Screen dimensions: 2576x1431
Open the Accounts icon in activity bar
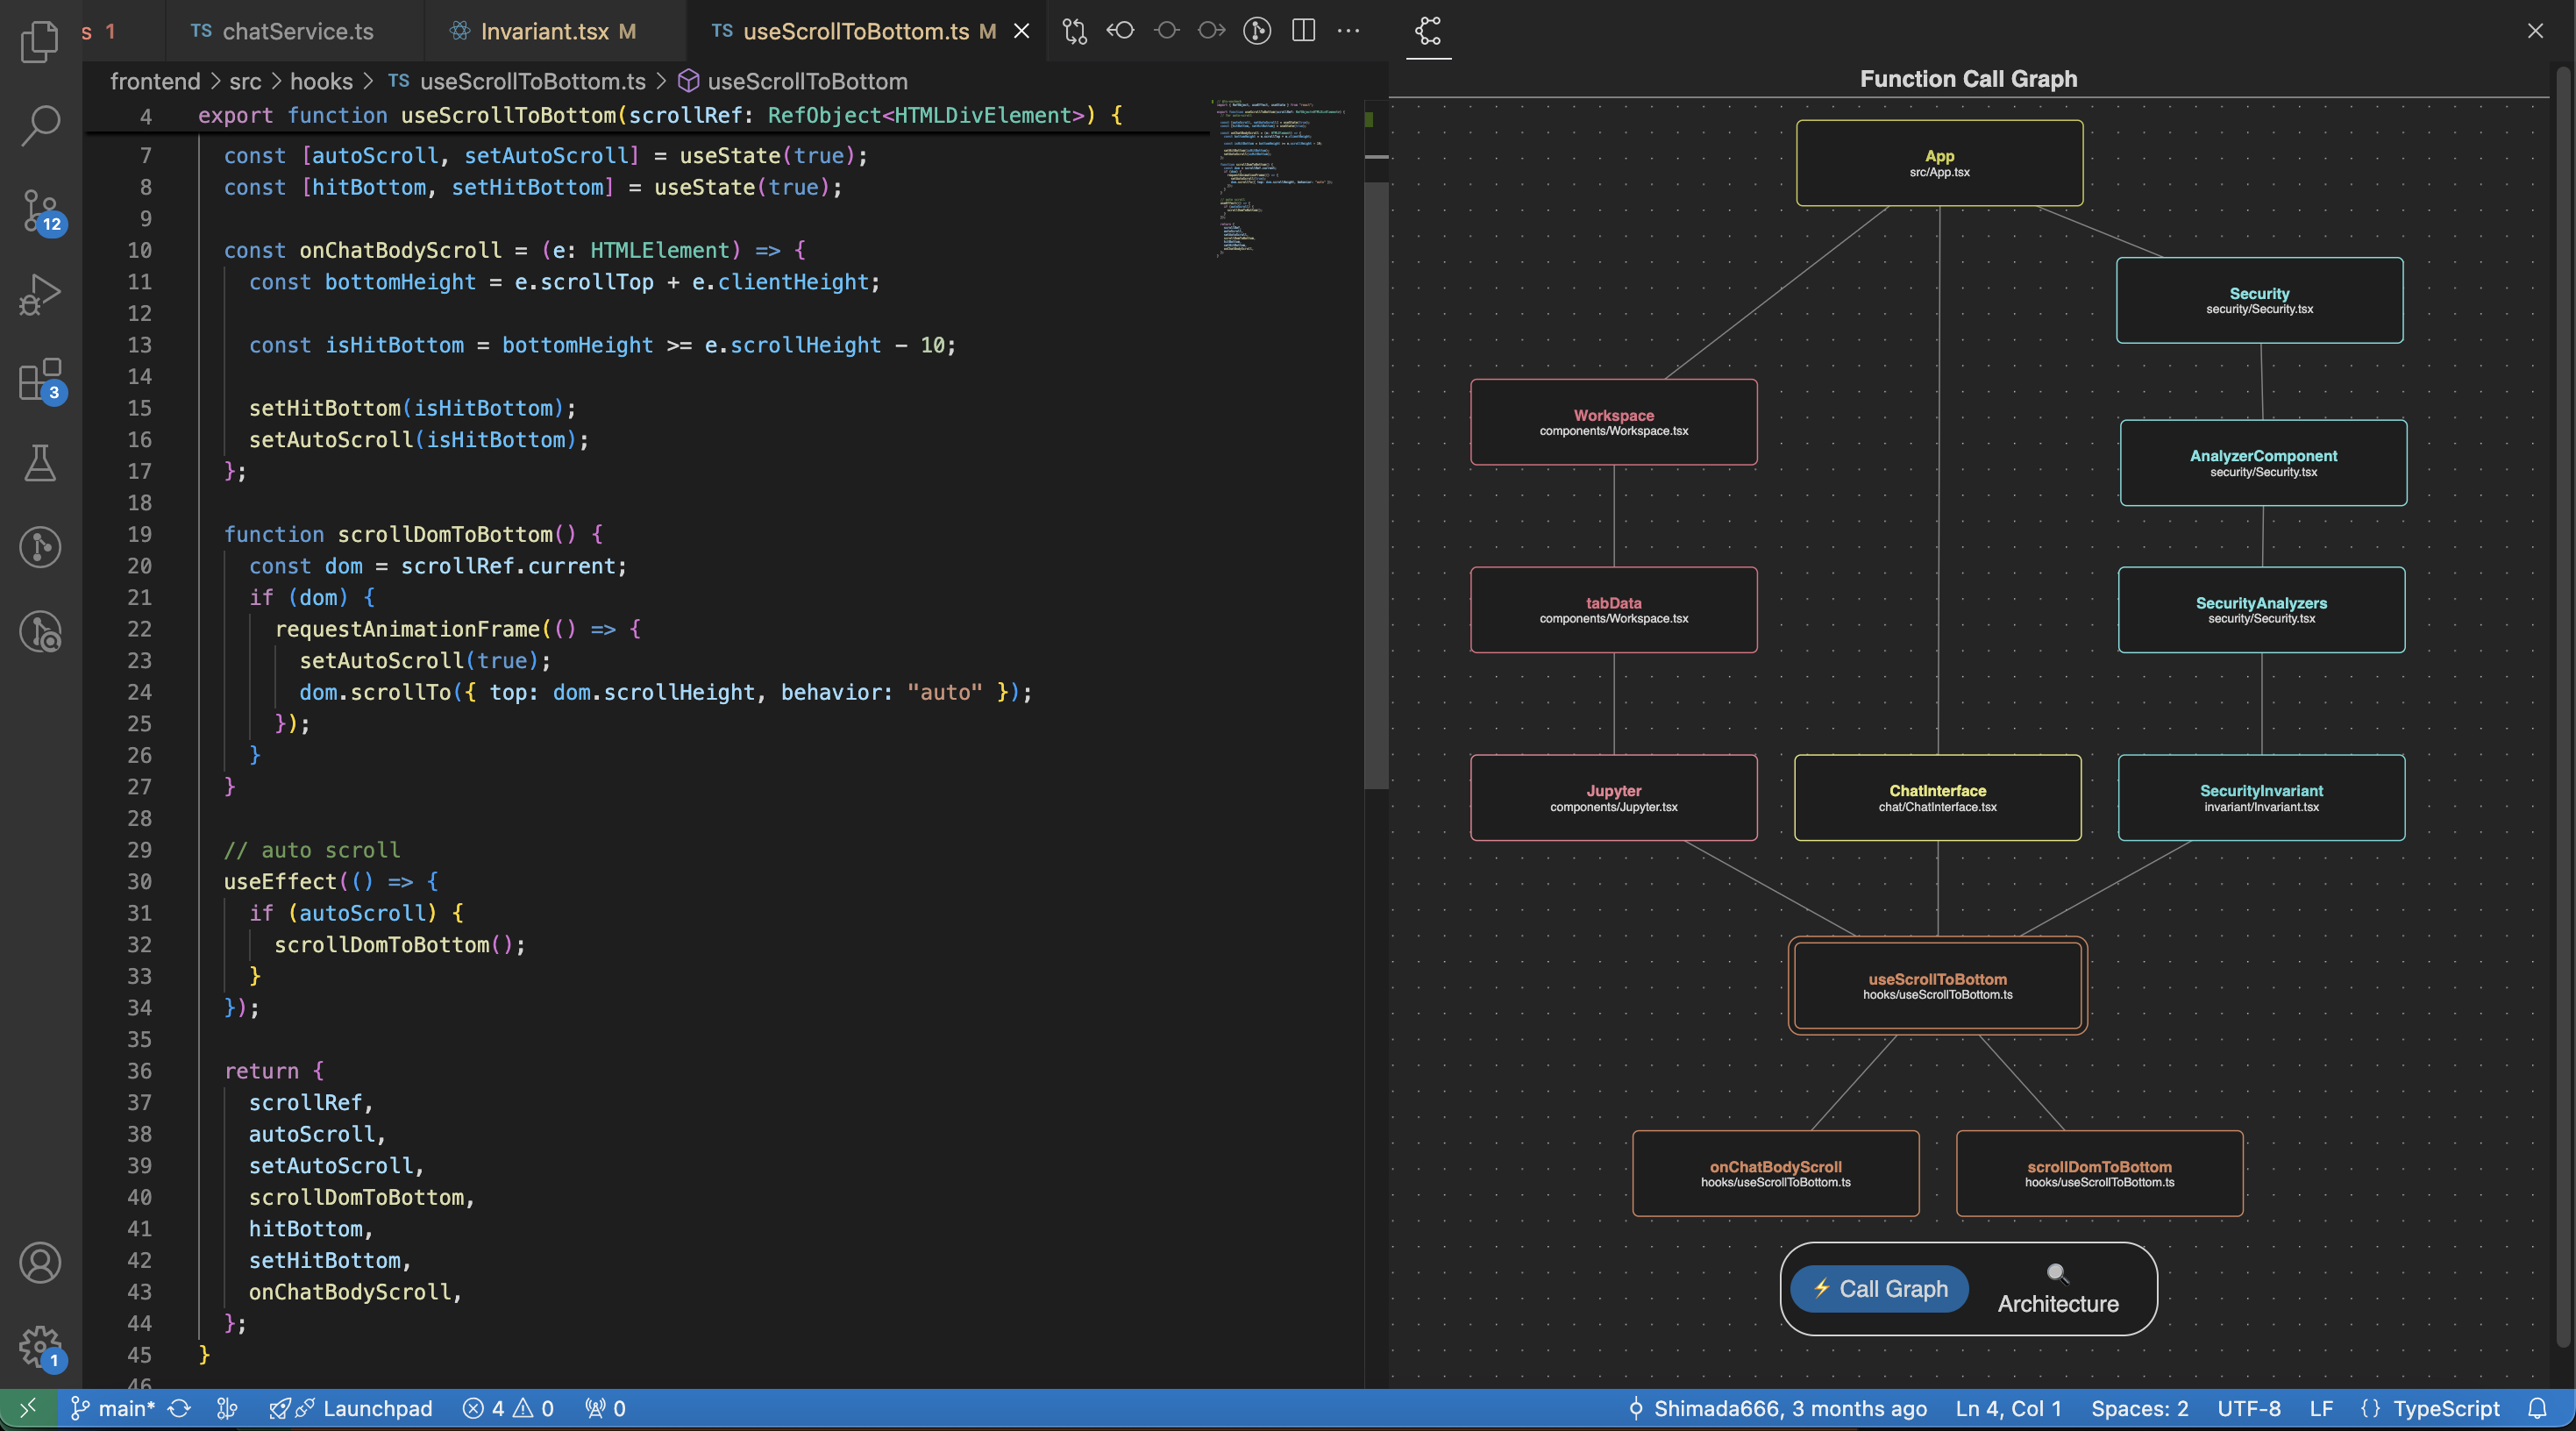pos(40,1263)
